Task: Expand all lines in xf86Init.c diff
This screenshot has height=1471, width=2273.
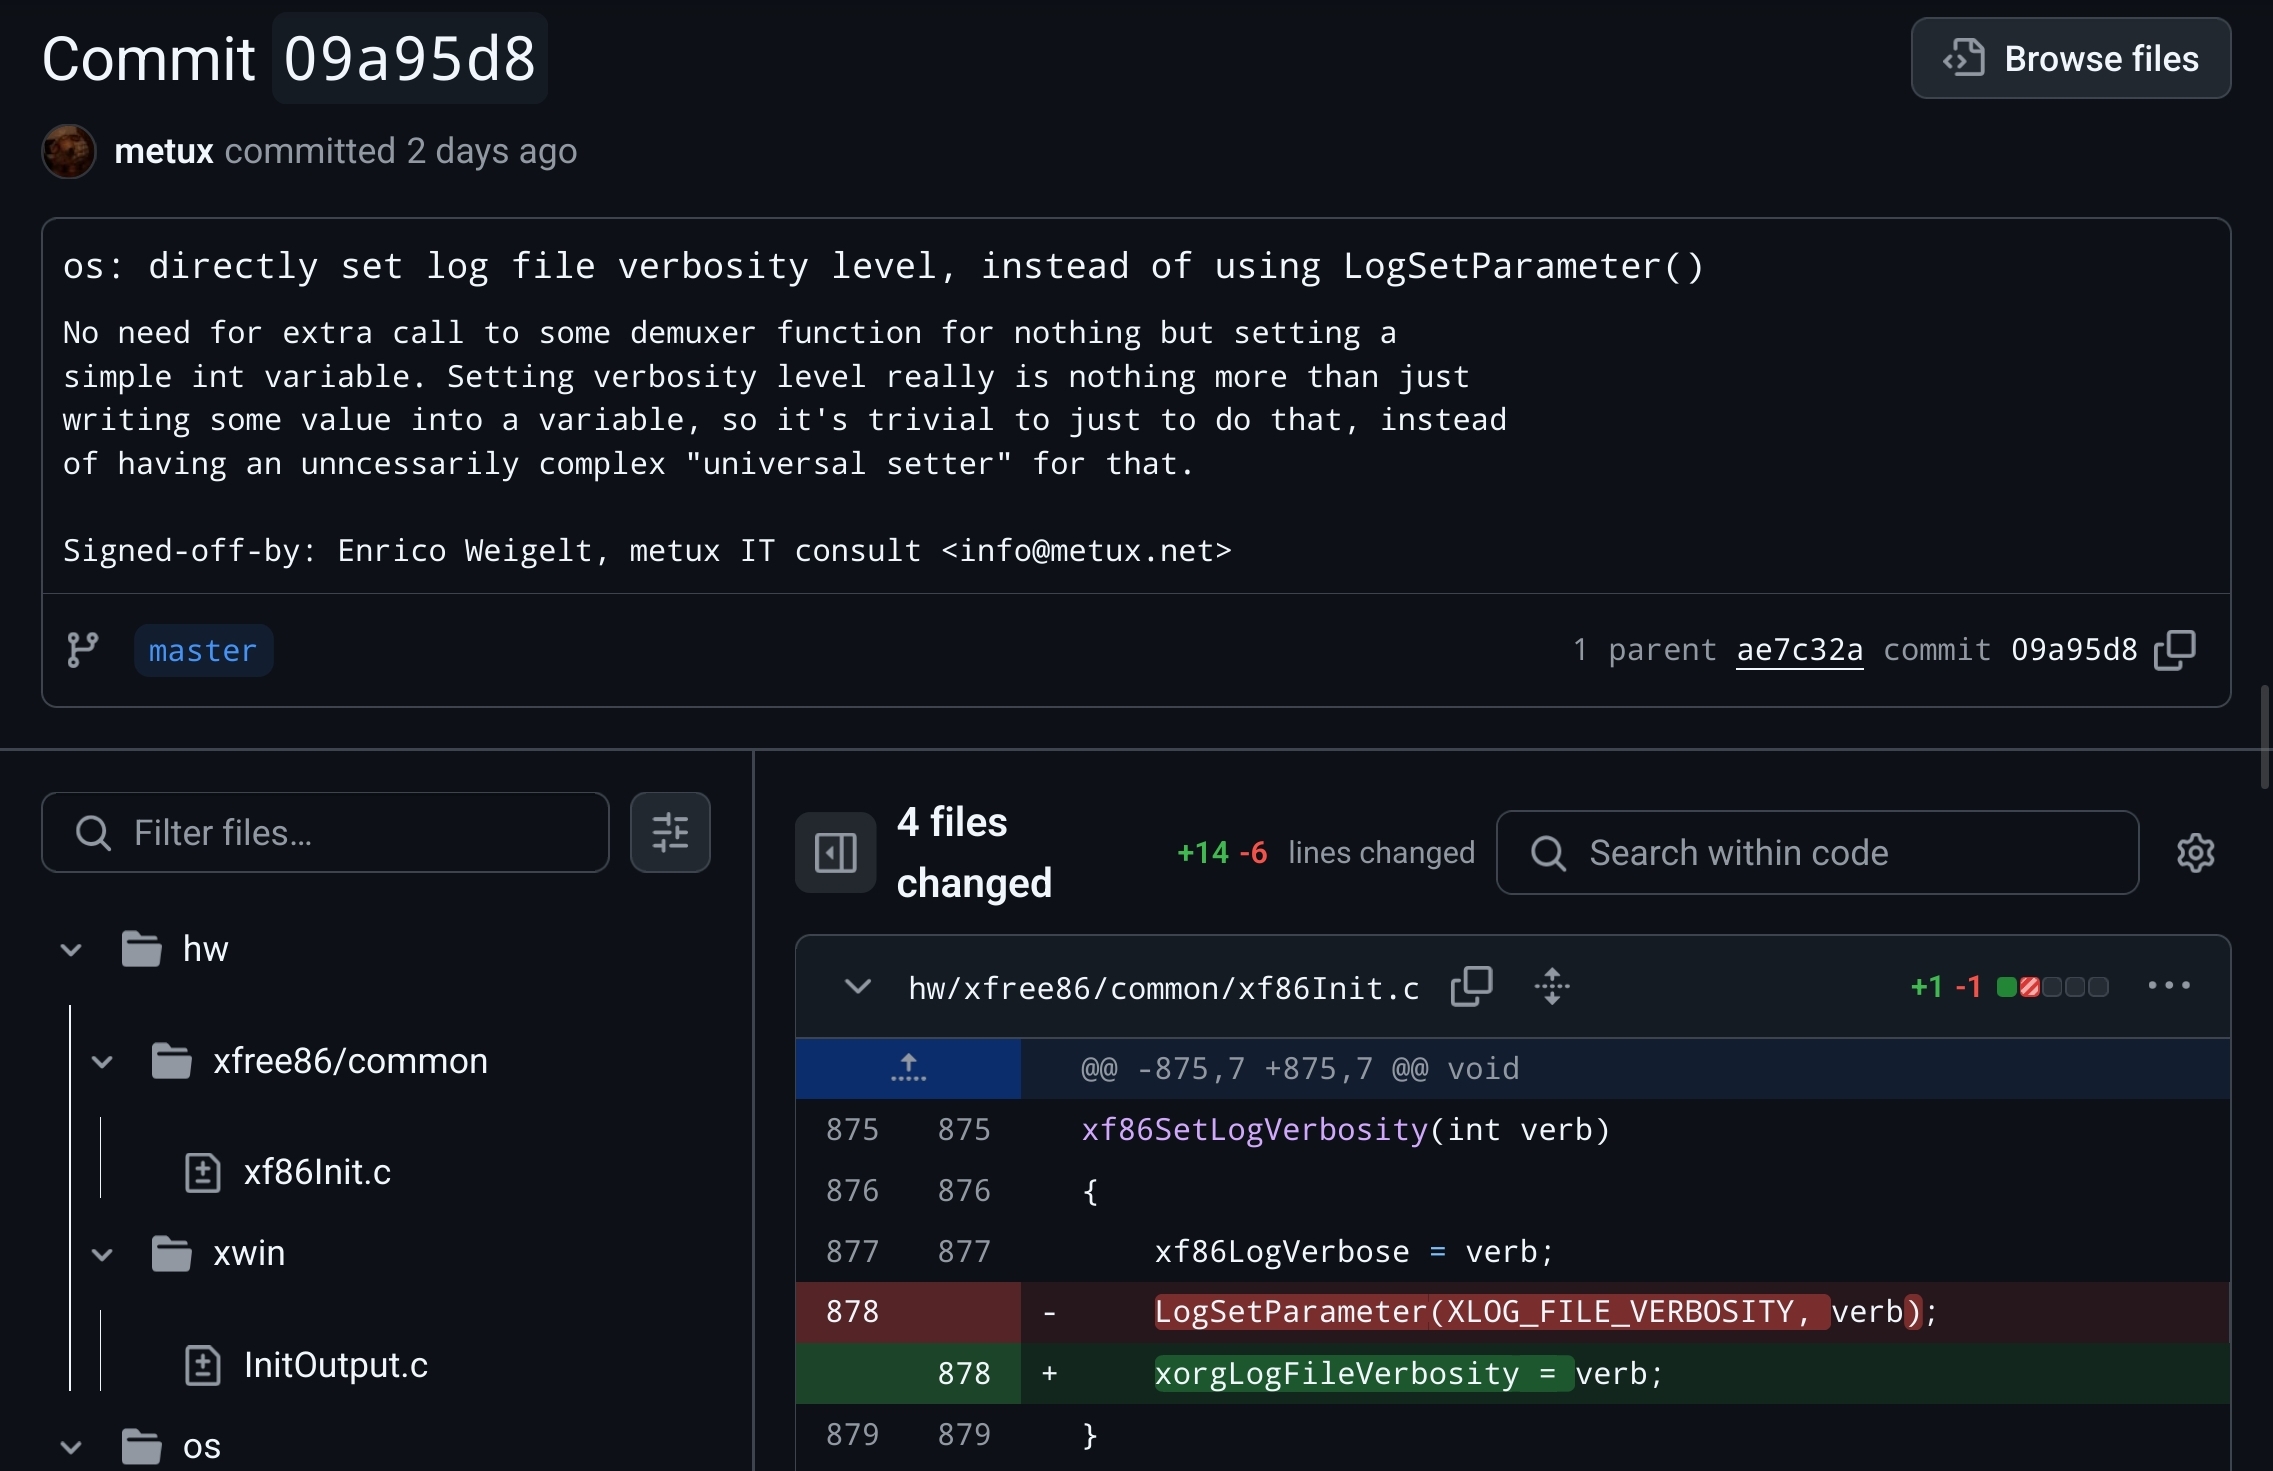Action: [1552, 987]
